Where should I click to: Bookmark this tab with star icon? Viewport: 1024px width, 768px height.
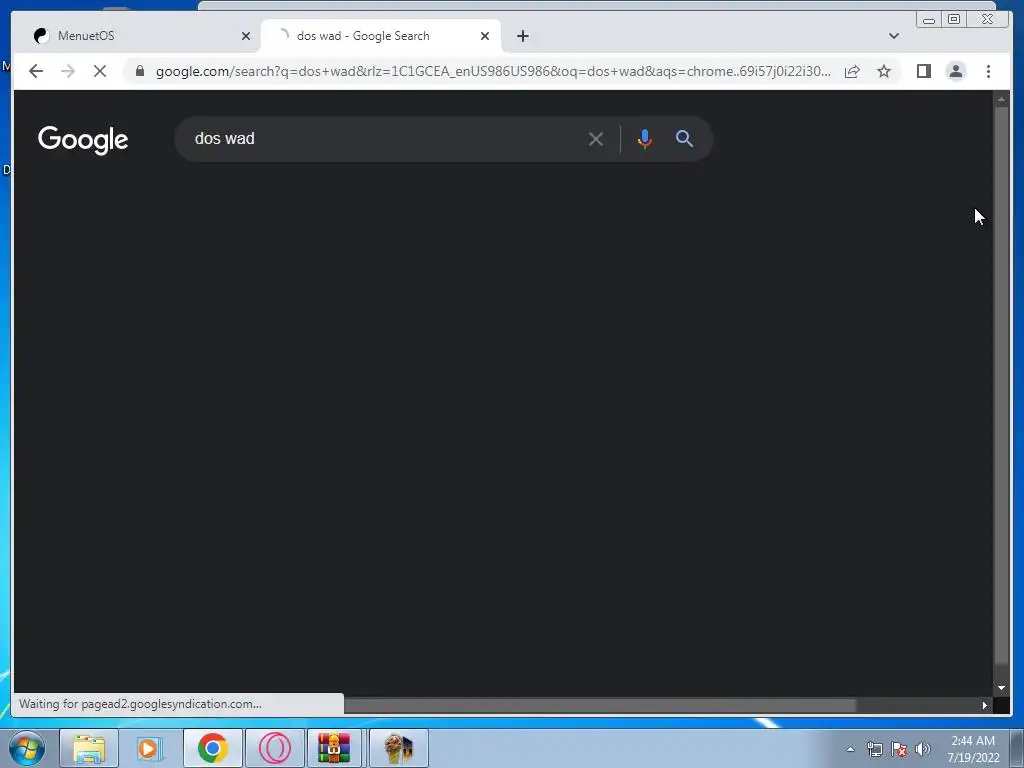[884, 71]
